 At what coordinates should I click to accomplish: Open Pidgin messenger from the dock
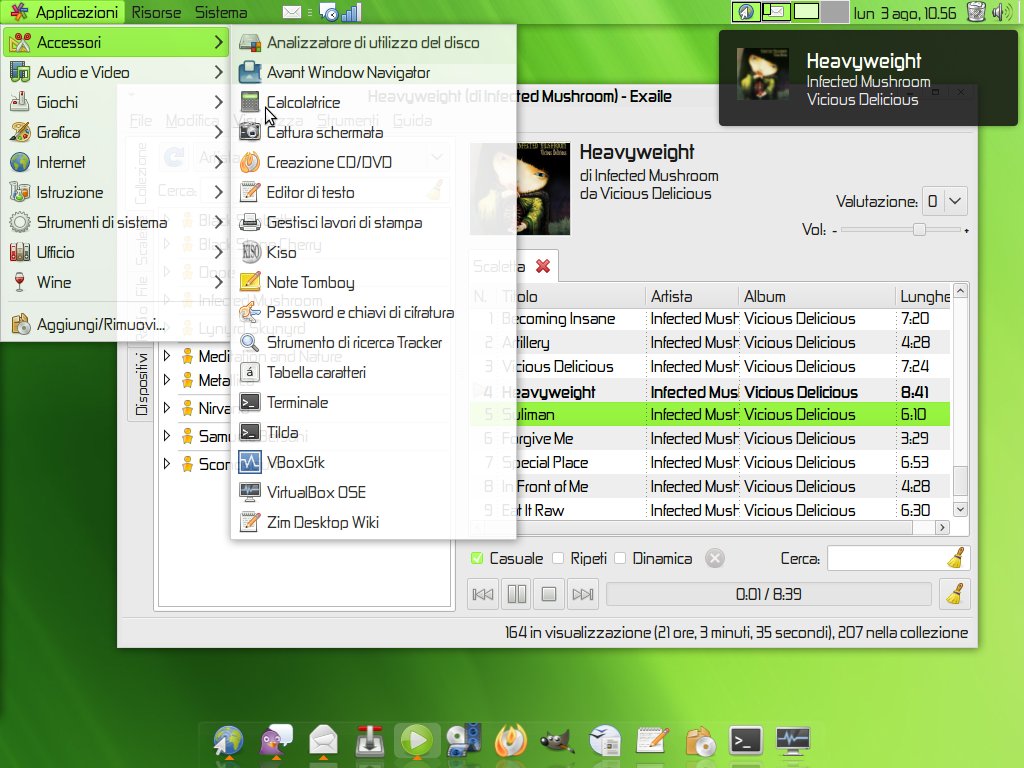click(x=276, y=742)
